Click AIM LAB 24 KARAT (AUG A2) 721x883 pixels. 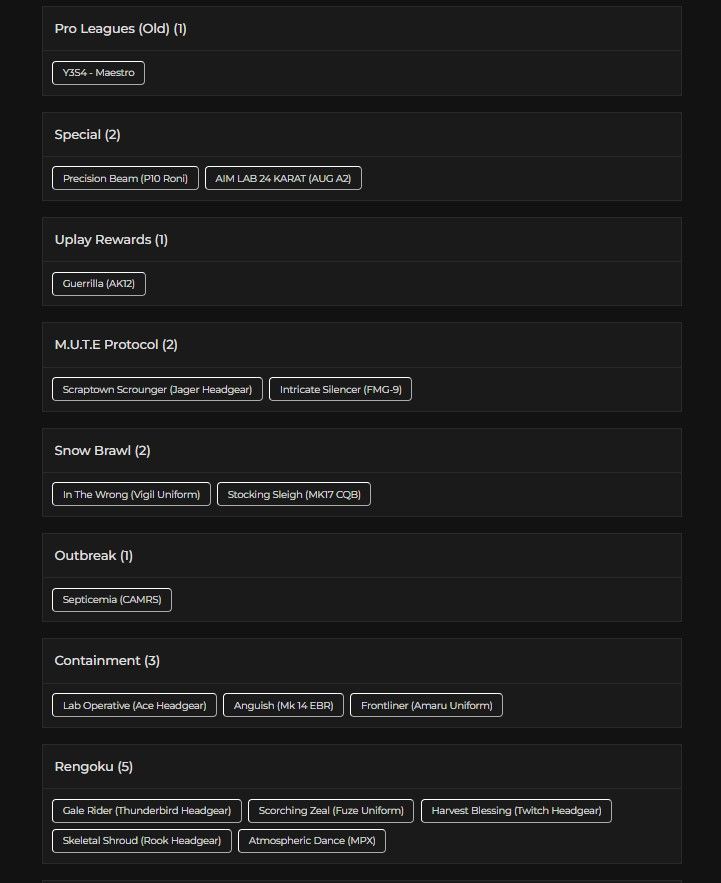click(283, 178)
